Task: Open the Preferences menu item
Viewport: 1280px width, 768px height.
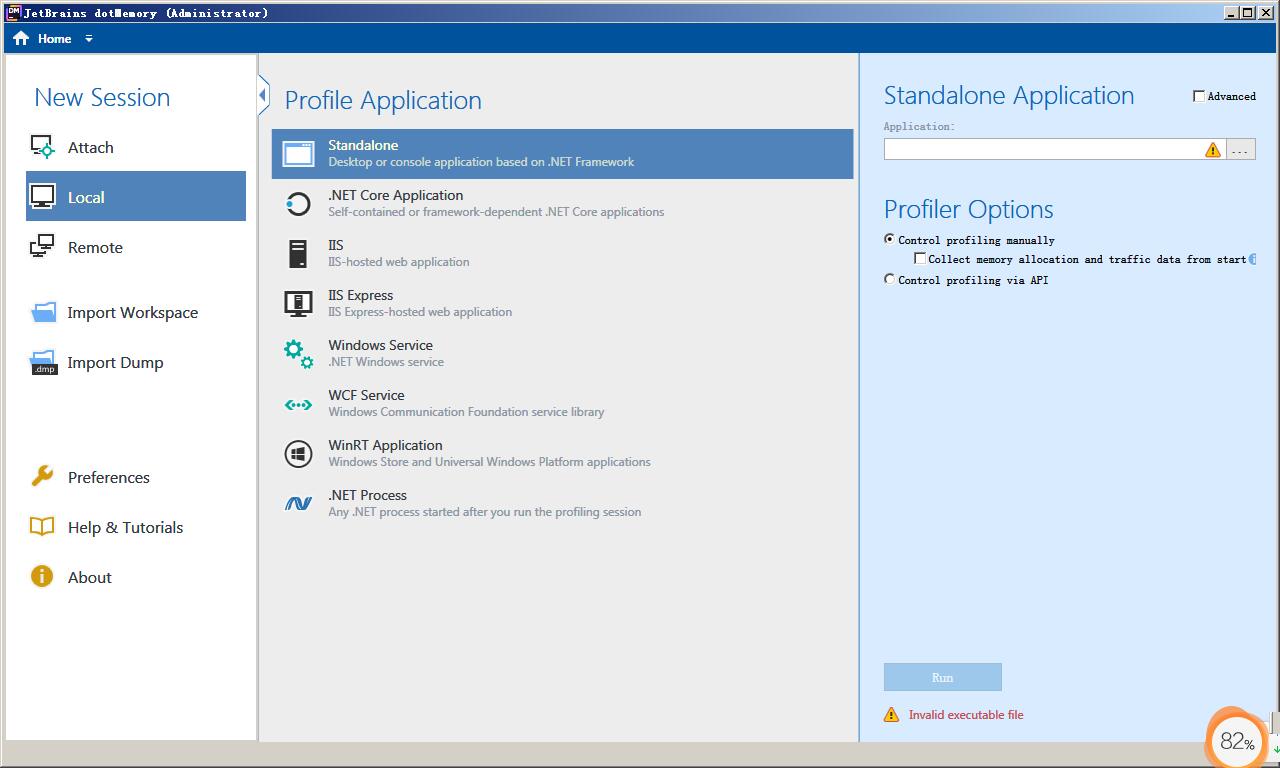Action: coord(136,477)
